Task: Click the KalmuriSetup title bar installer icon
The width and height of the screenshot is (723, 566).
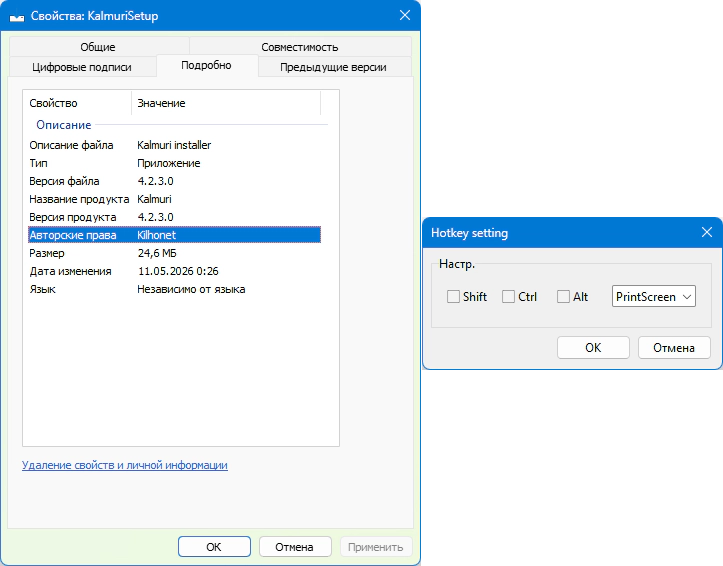Action: [17, 16]
